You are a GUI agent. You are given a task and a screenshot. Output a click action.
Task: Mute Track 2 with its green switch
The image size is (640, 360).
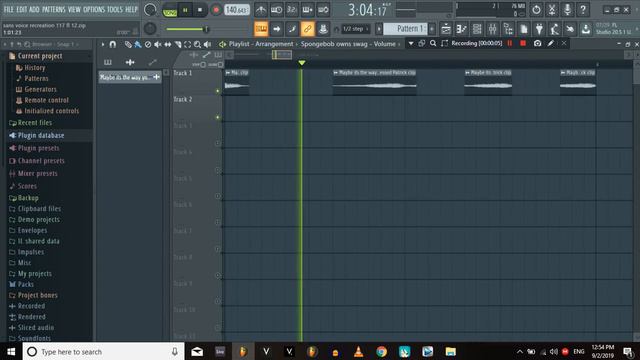tap(218, 118)
